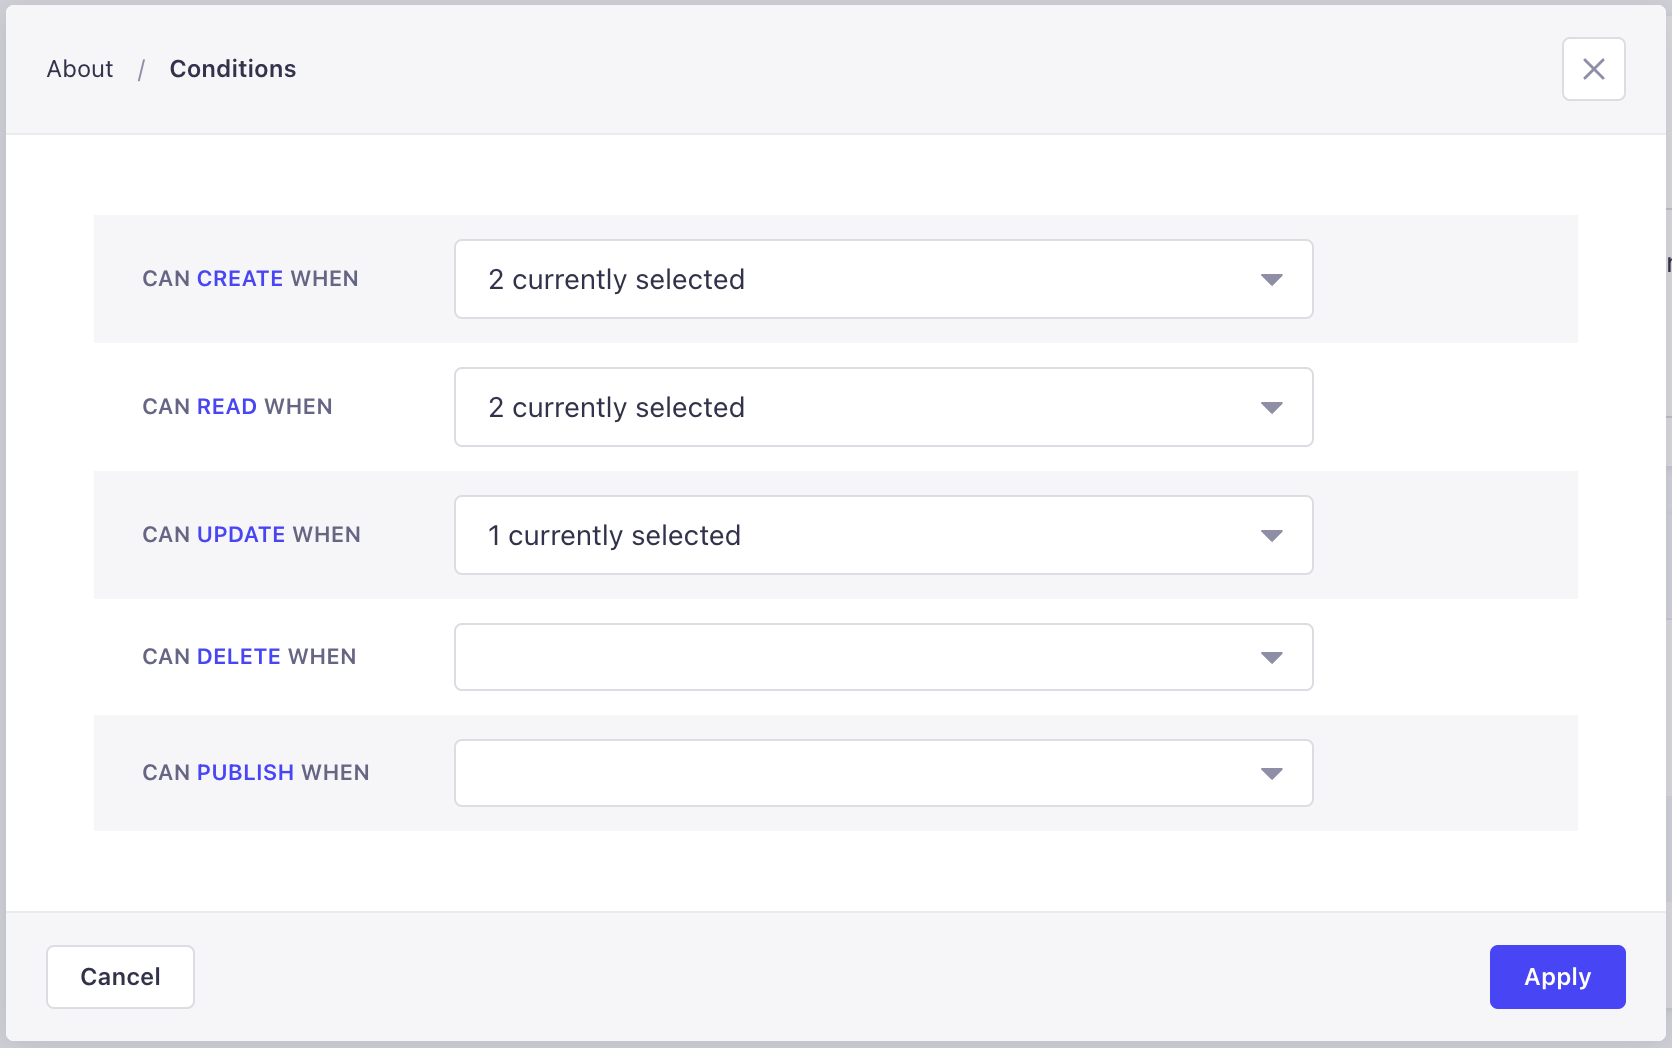Click the chevron on the Update conditions selector

tap(1271, 535)
